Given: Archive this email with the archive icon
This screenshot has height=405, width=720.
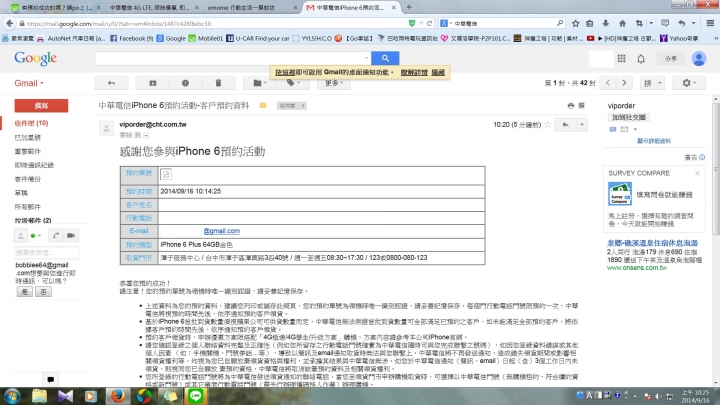Looking at the screenshot, I should (152, 83).
